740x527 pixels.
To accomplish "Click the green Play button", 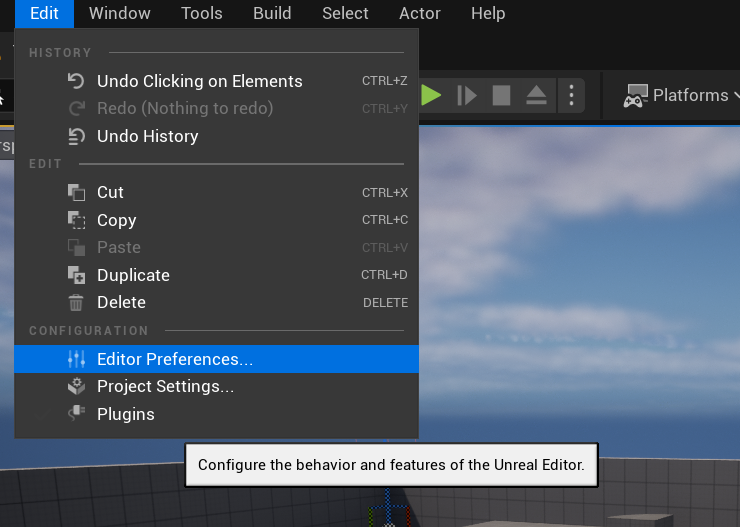I will point(432,95).
